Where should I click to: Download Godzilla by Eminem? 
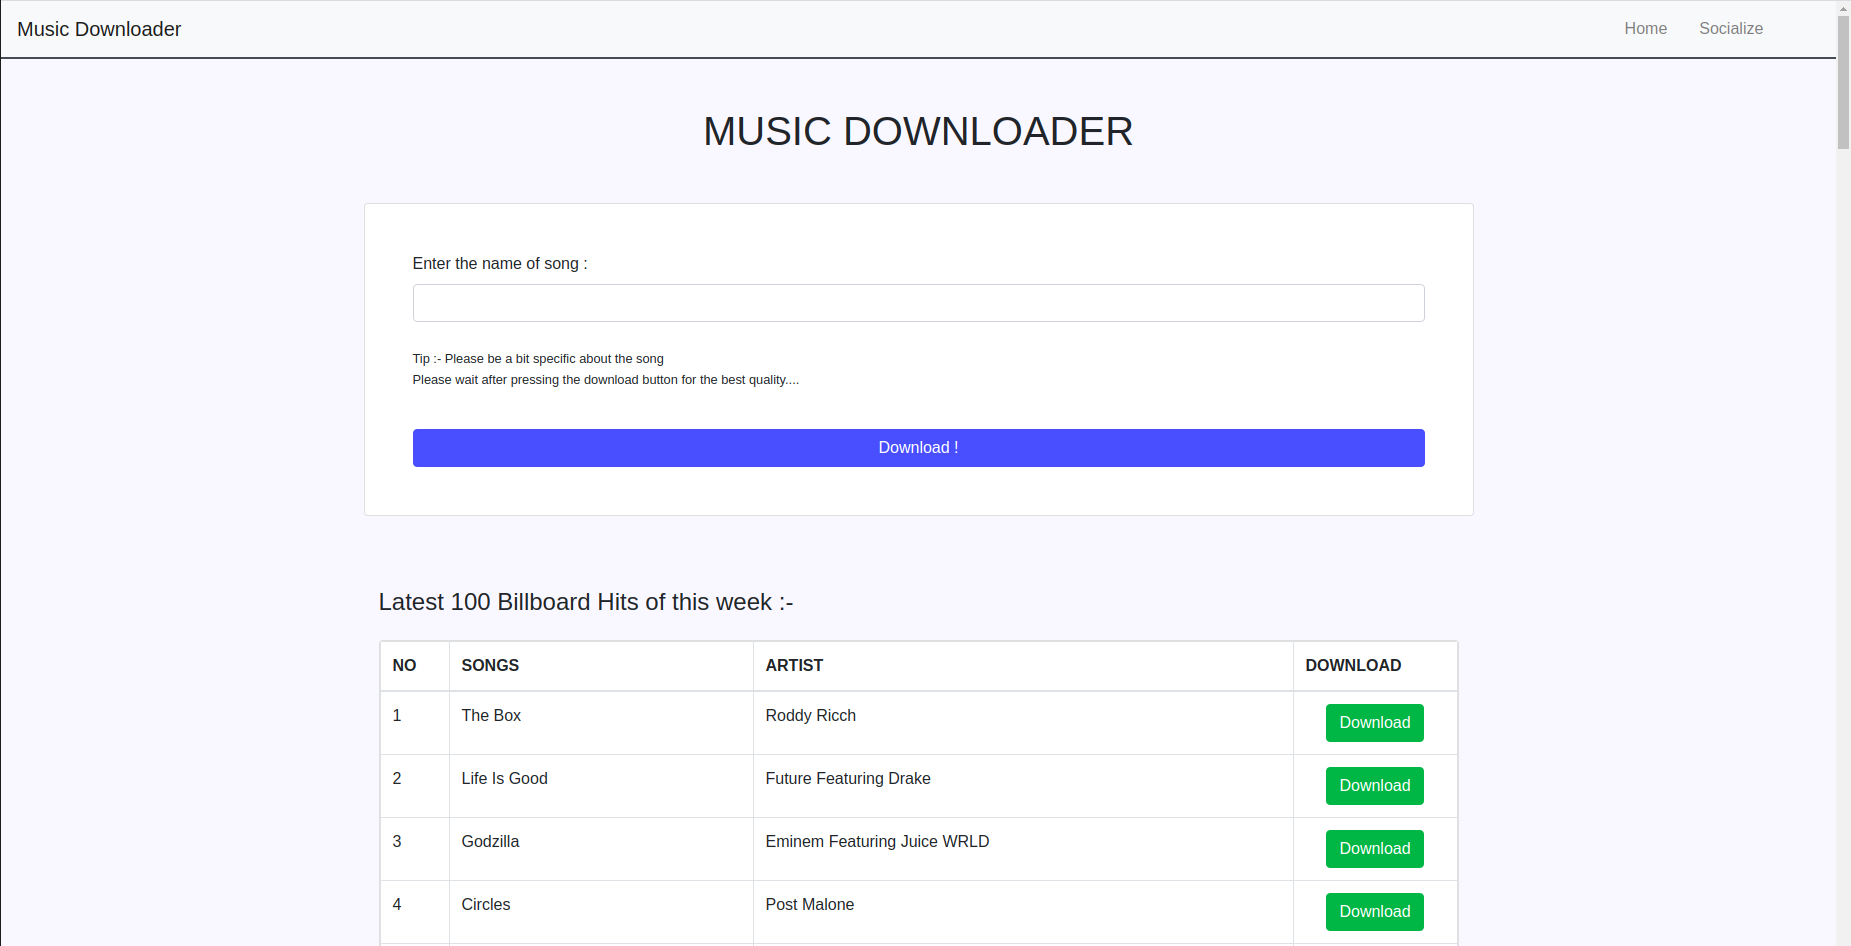point(1374,848)
